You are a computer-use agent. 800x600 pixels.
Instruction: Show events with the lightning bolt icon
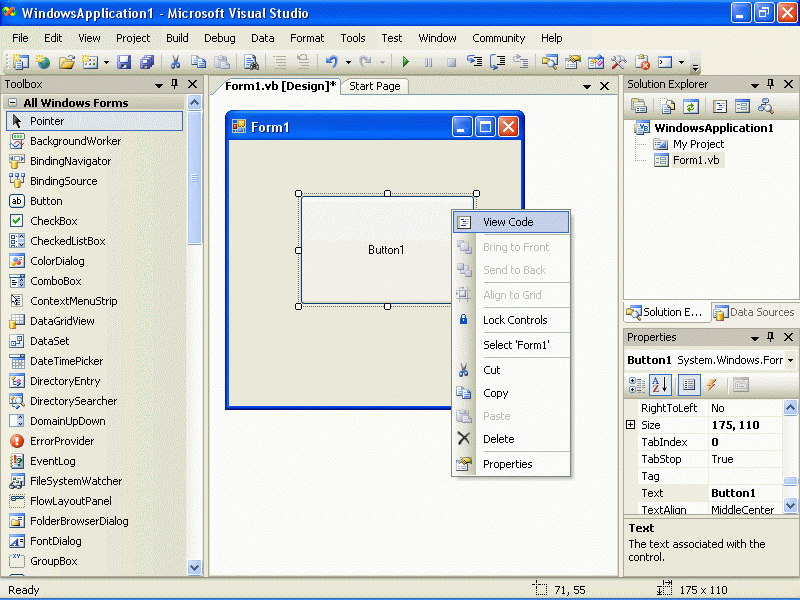coord(712,385)
